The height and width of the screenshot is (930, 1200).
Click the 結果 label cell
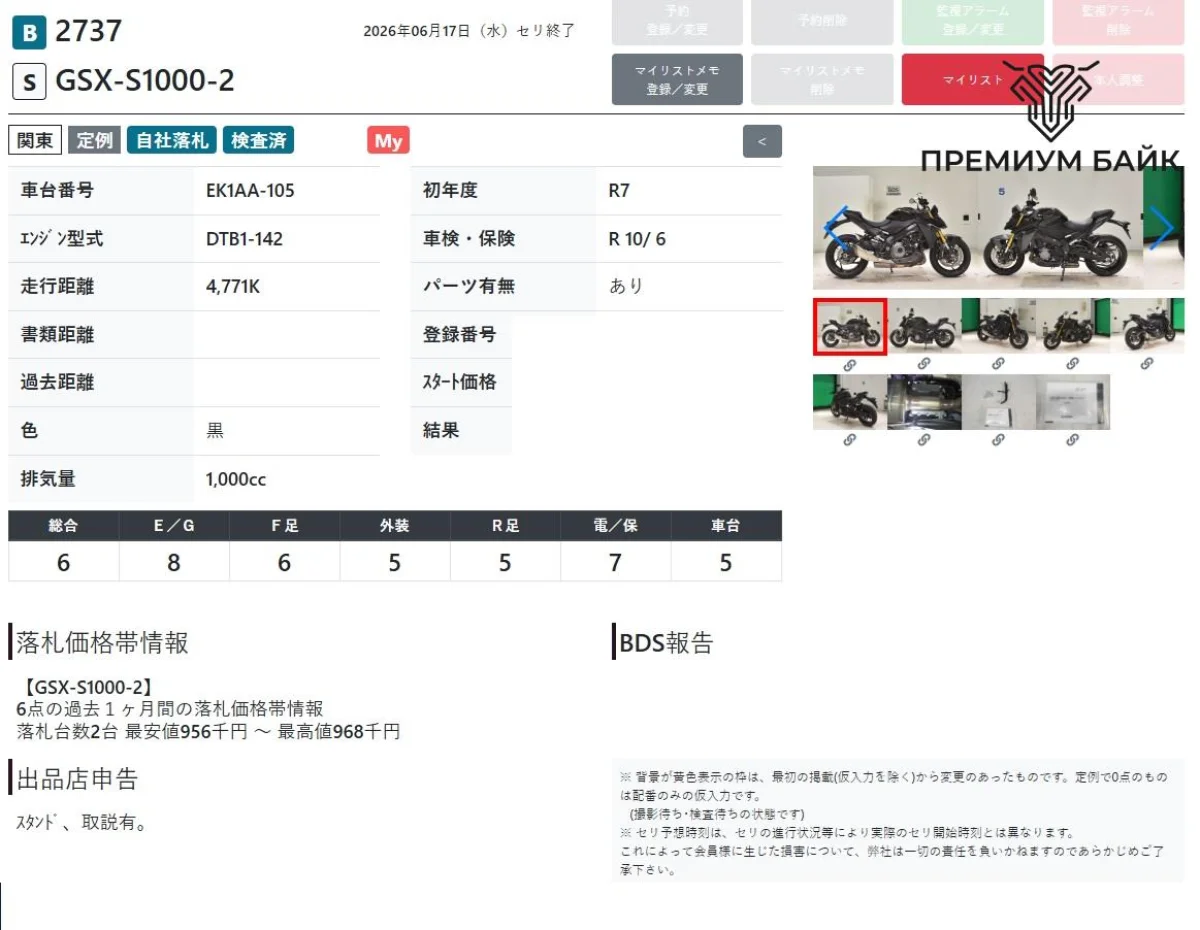pos(461,431)
